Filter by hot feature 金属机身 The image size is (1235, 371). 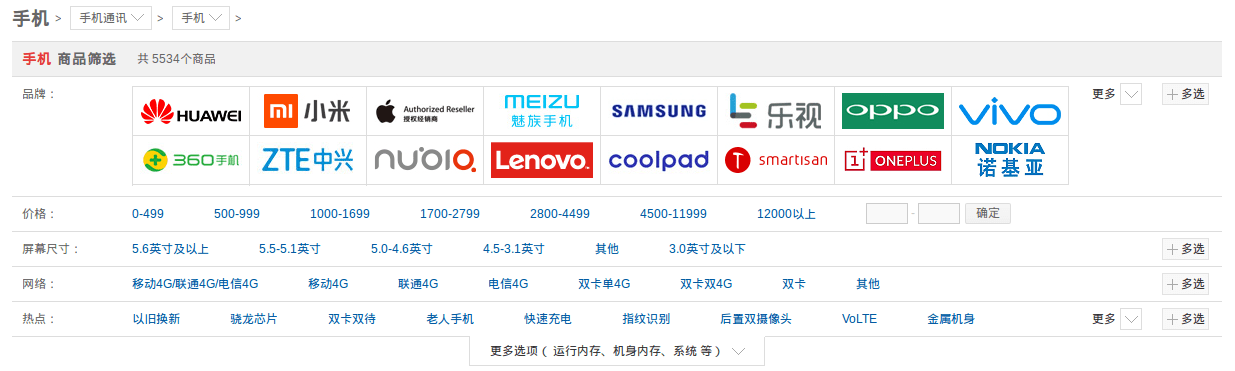click(951, 319)
